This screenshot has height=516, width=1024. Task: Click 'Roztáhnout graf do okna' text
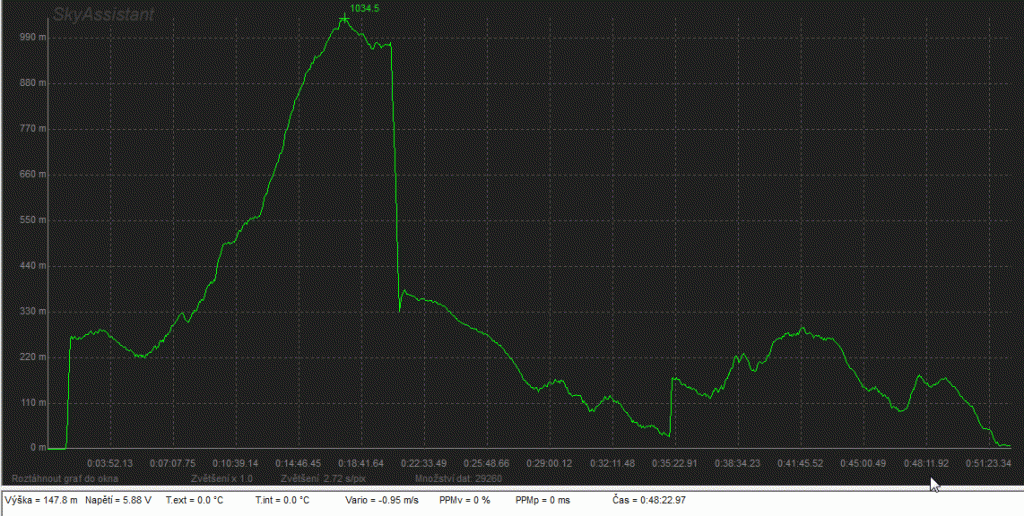pyautogui.click(x=65, y=478)
